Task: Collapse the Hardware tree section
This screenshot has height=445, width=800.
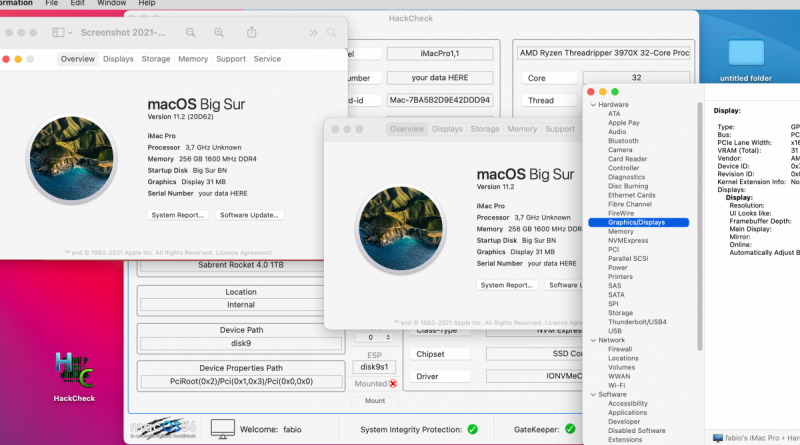Action: [593, 104]
